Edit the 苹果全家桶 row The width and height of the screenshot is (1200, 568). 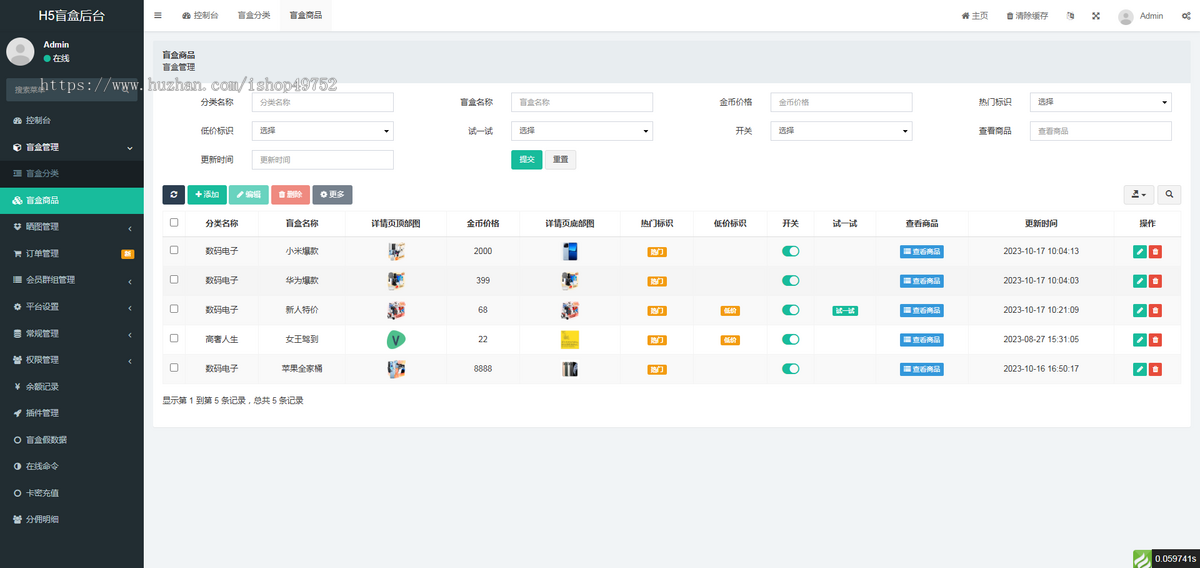1139,369
